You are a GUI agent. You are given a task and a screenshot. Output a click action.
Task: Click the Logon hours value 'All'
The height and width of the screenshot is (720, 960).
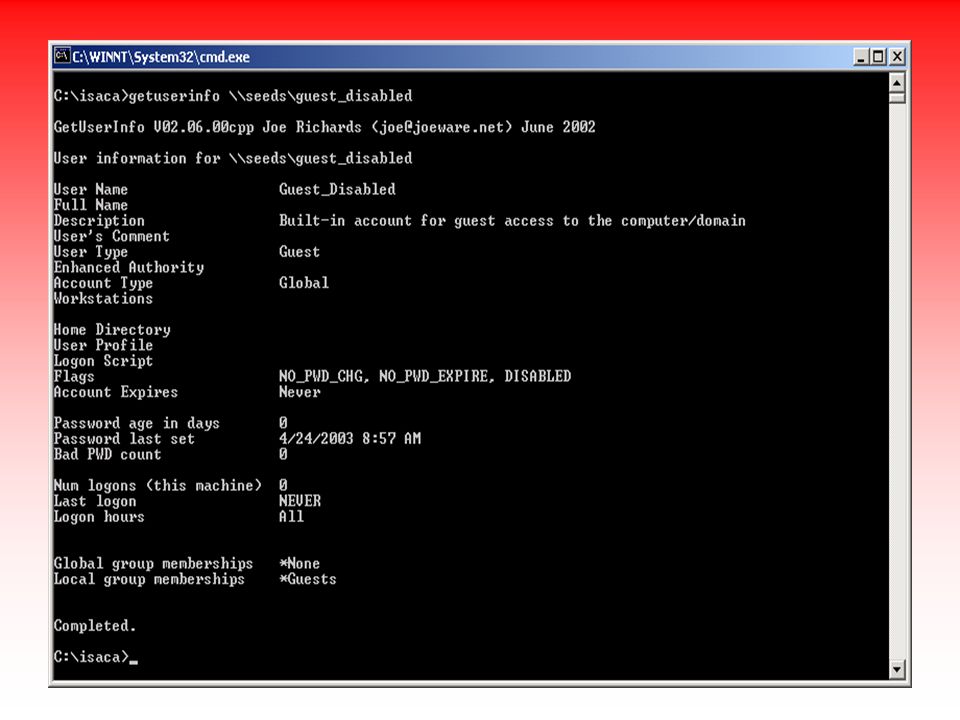pyautogui.click(x=291, y=517)
